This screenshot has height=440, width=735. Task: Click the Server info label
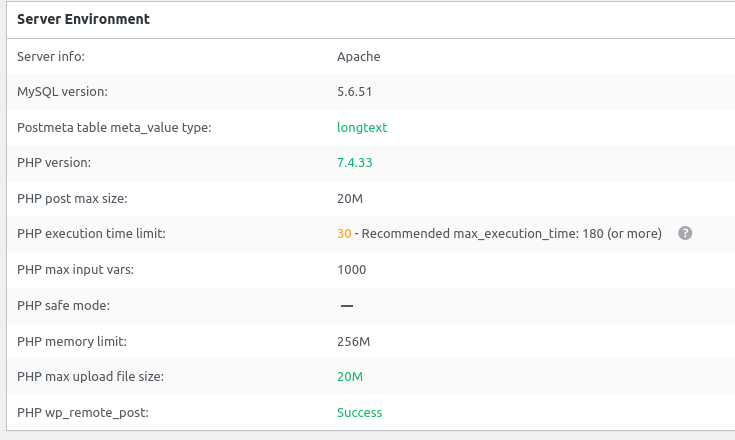pos(51,57)
